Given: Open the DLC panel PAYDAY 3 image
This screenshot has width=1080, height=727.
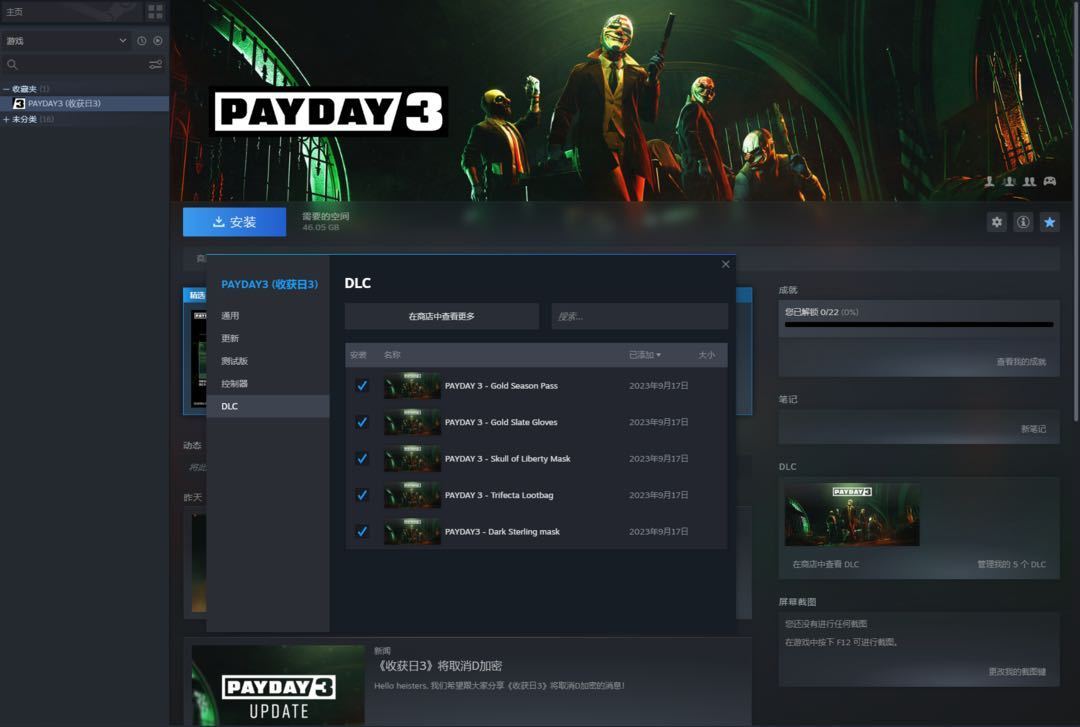Looking at the screenshot, I should click(852, 515).
